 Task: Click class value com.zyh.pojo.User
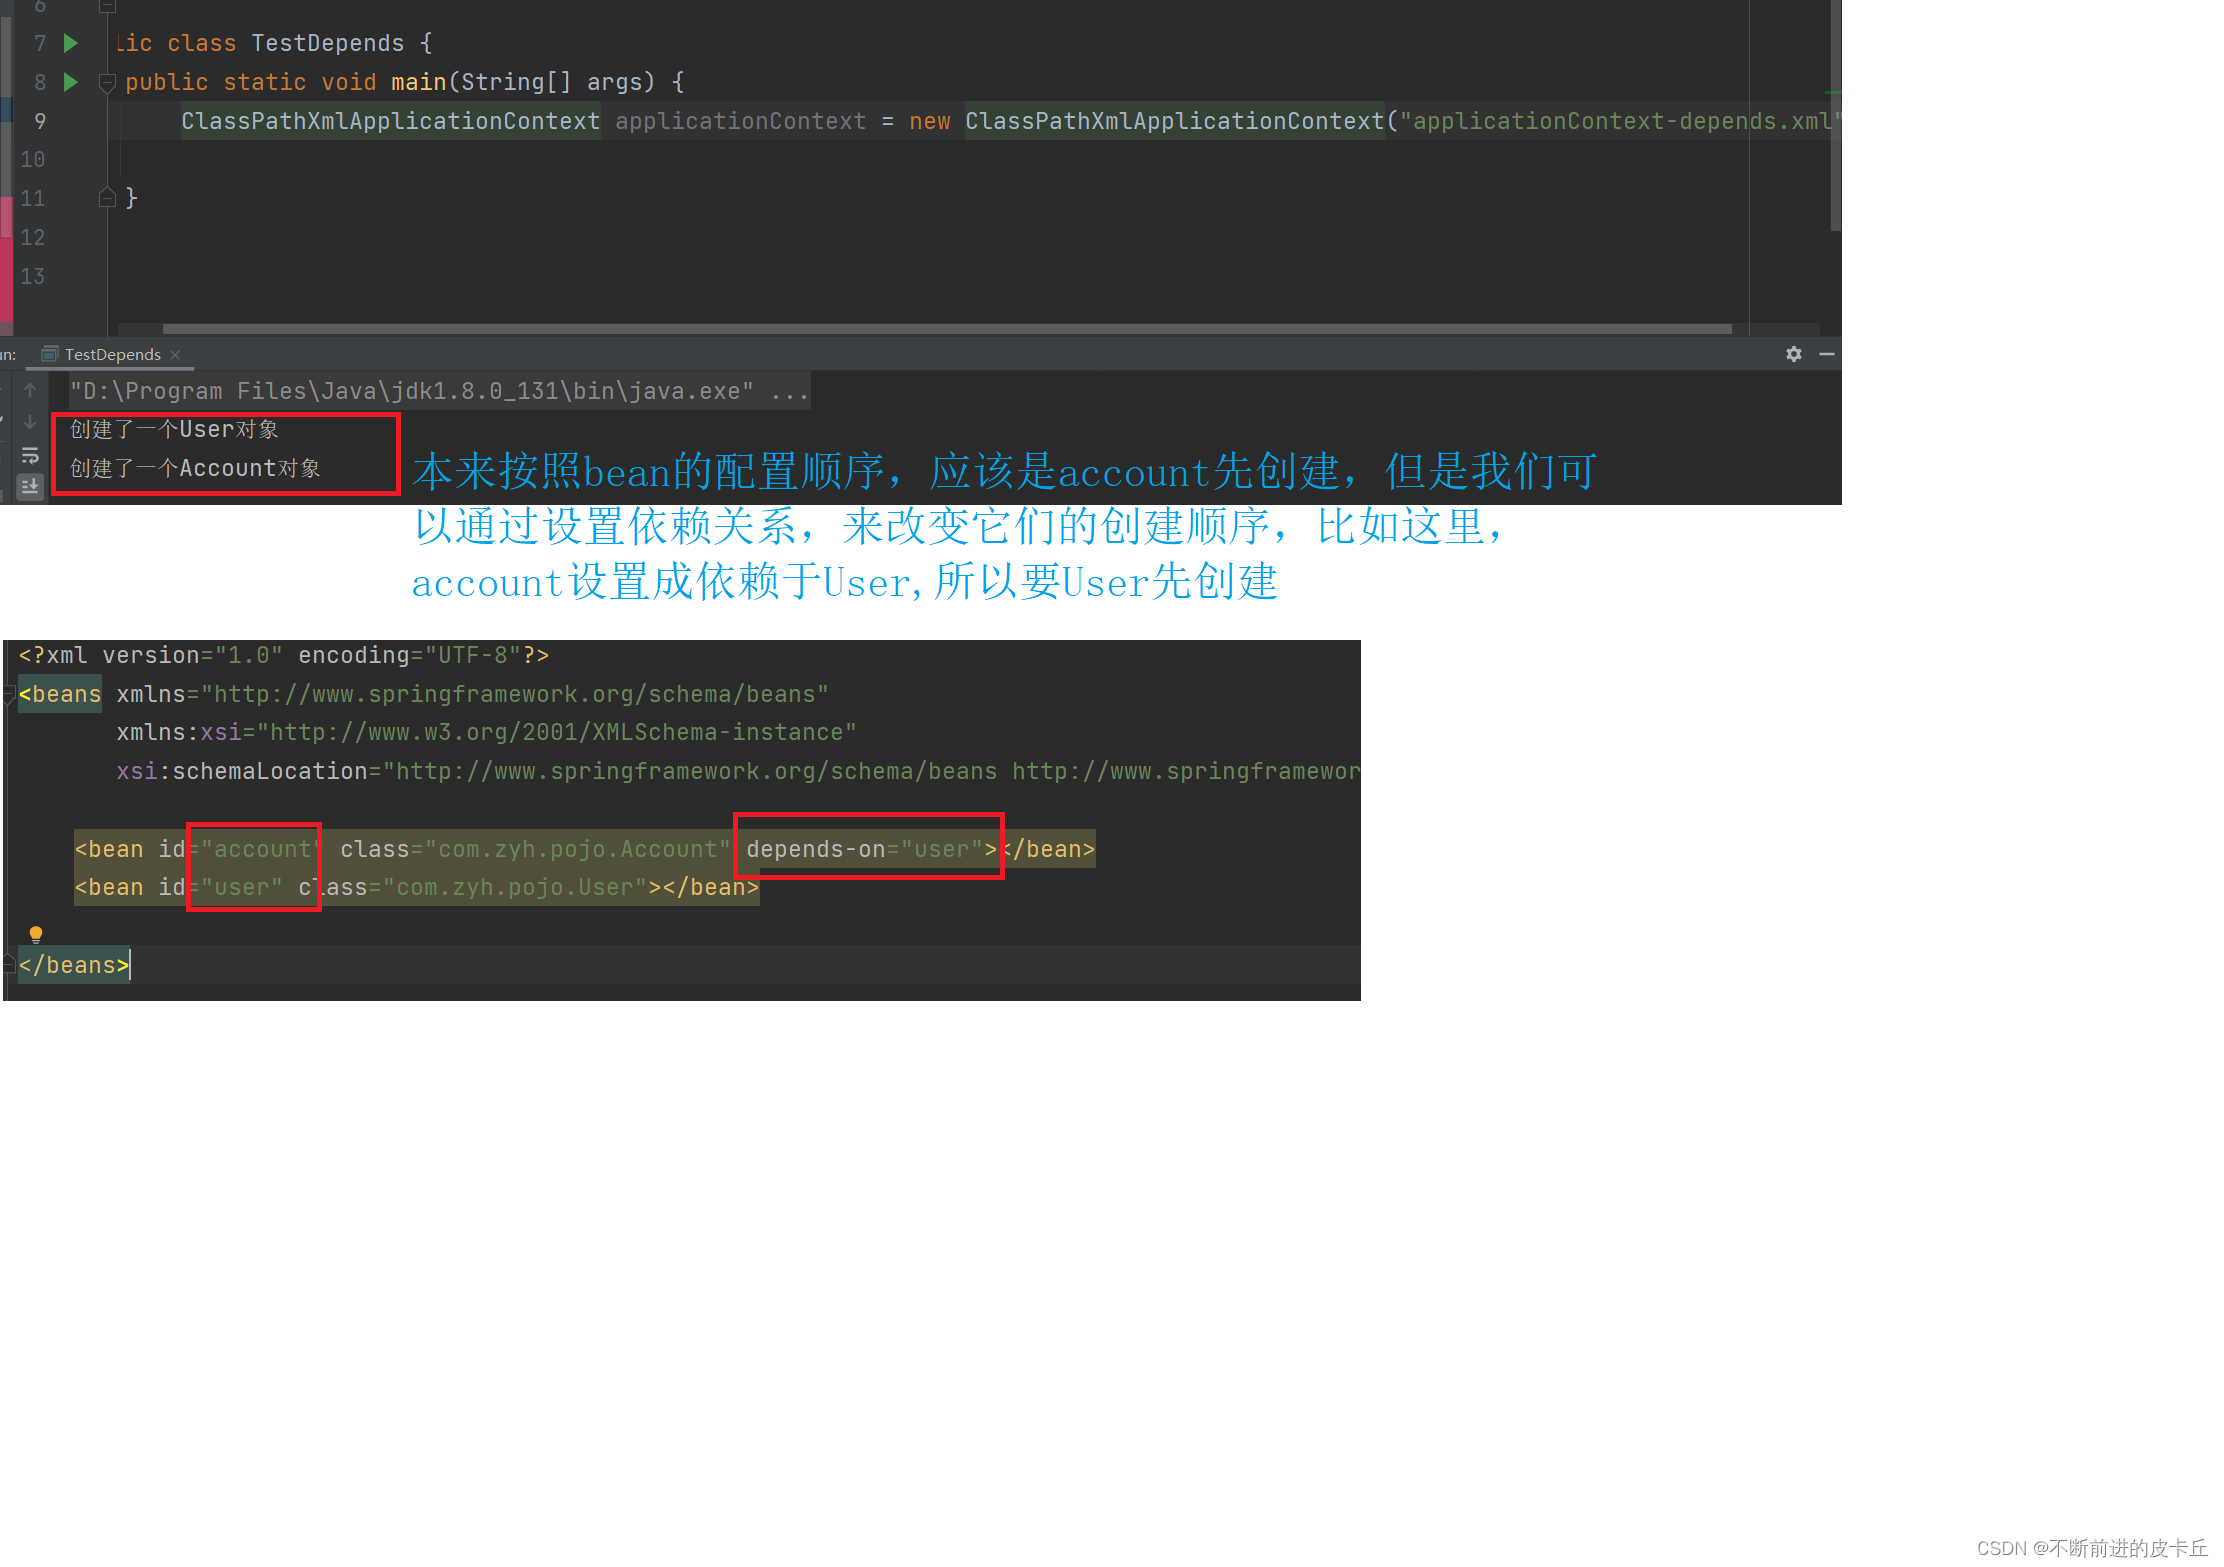click(x=522, y=887)
